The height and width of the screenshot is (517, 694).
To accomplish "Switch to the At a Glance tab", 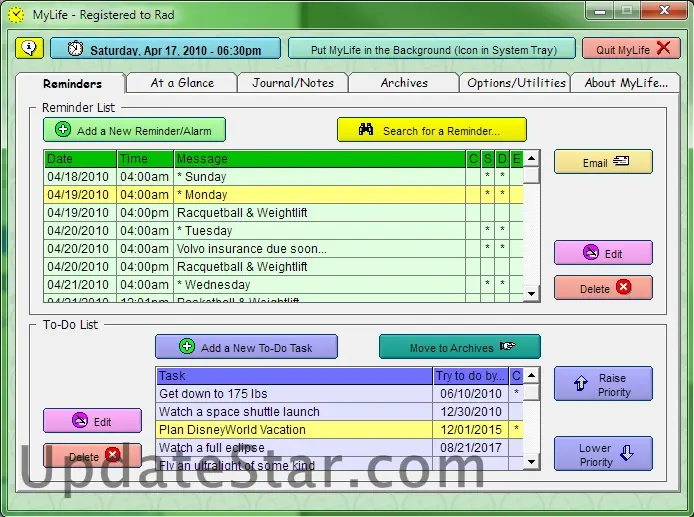I will click(182, 83).
